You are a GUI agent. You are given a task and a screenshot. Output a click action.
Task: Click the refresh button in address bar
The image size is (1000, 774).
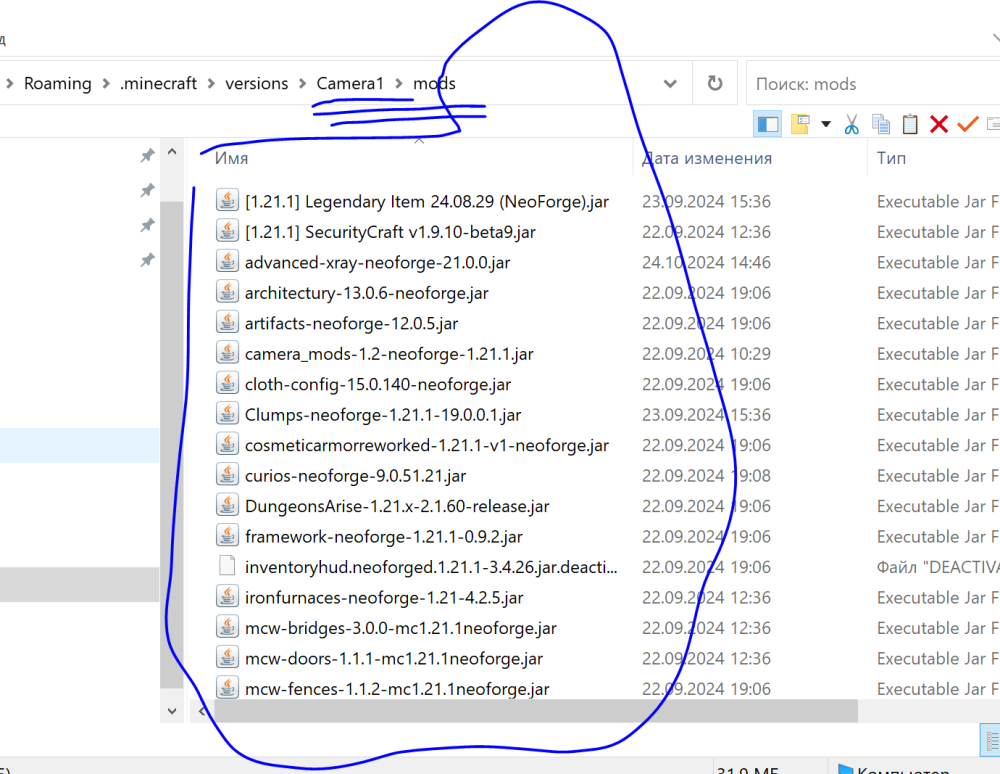click(715, 84)
